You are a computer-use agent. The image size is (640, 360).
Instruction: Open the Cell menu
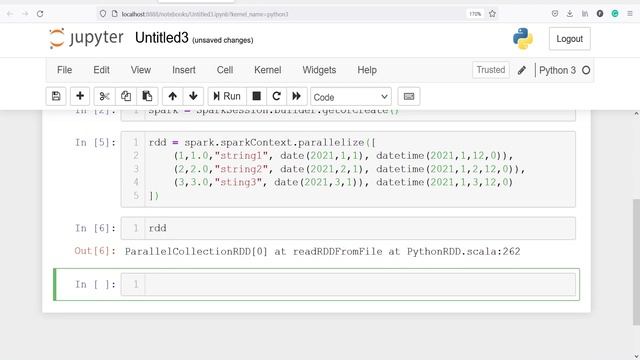[225, 70]
